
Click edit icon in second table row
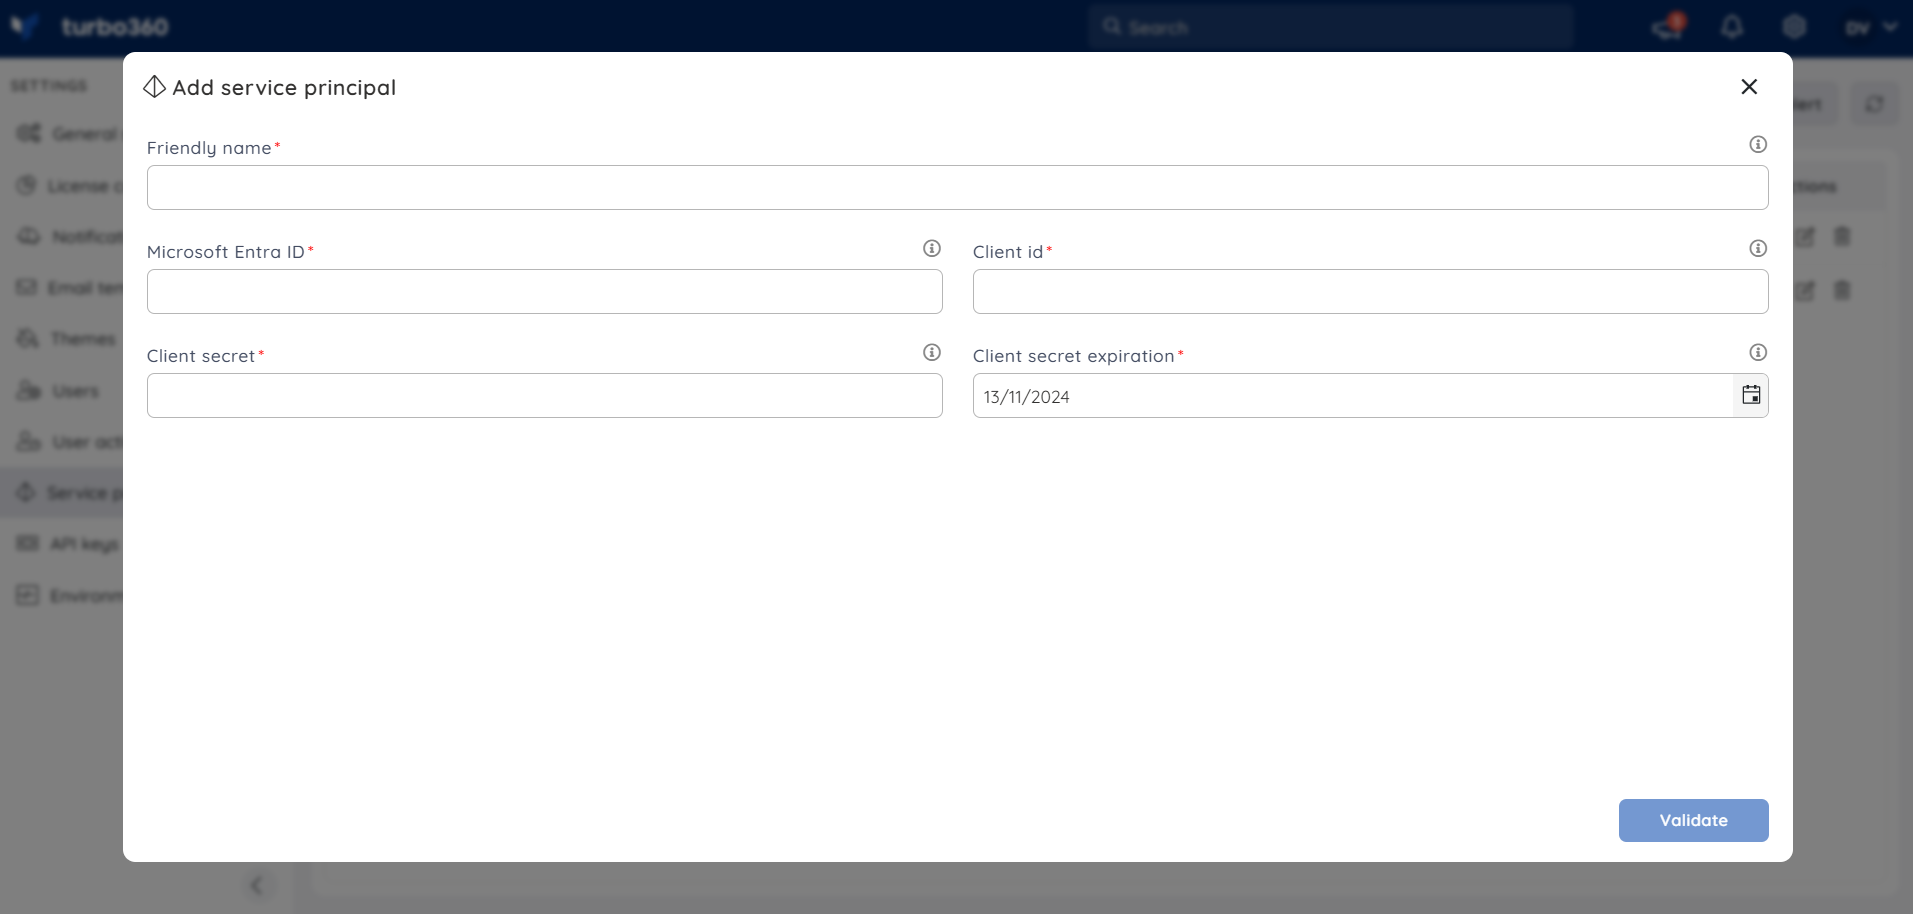[1804, 291]
